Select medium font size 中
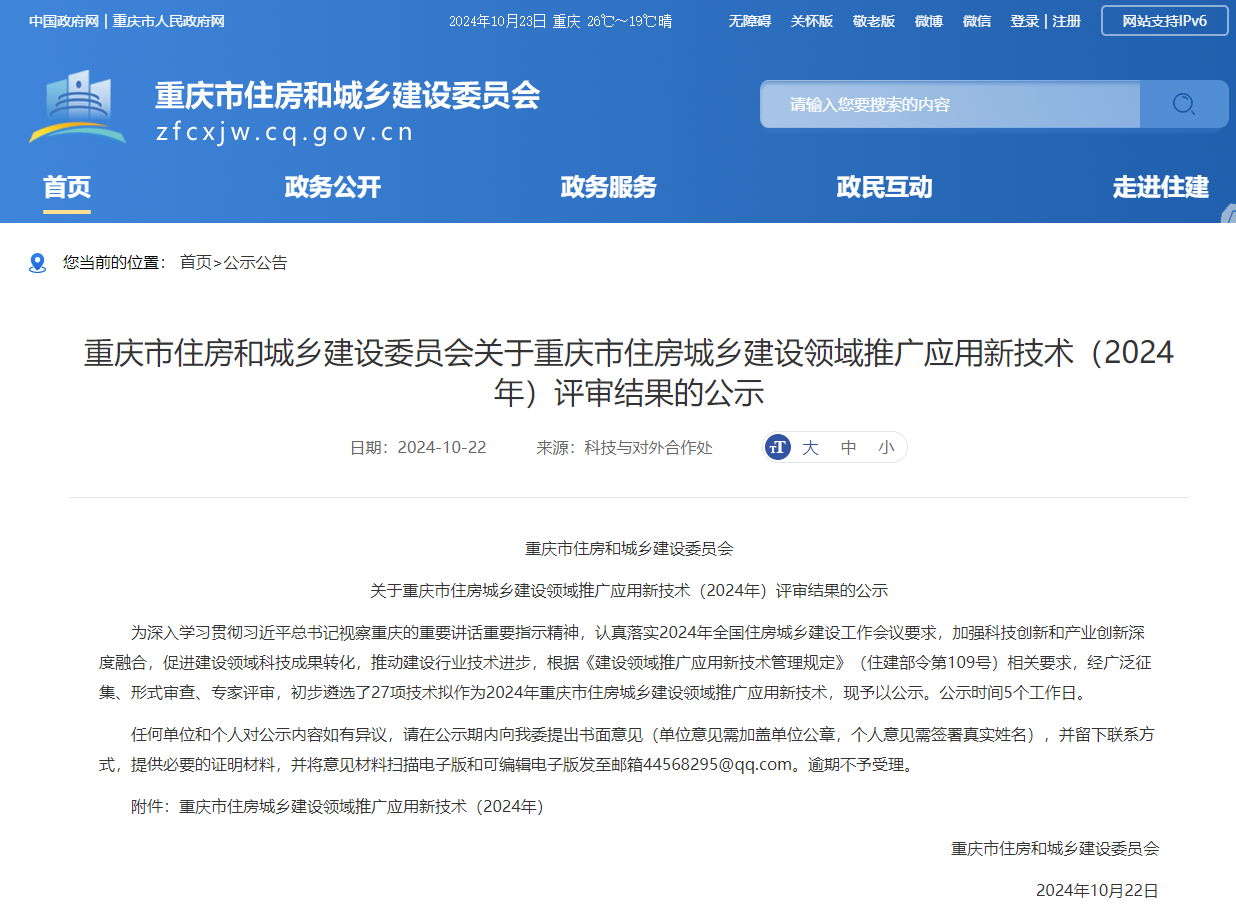 pos(848,447)
